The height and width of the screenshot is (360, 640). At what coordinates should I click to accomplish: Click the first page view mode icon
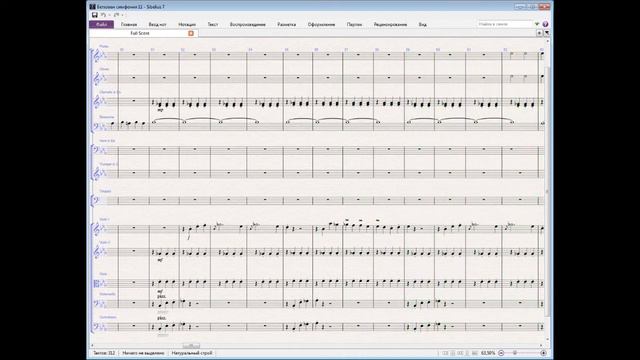pos(445,353)
